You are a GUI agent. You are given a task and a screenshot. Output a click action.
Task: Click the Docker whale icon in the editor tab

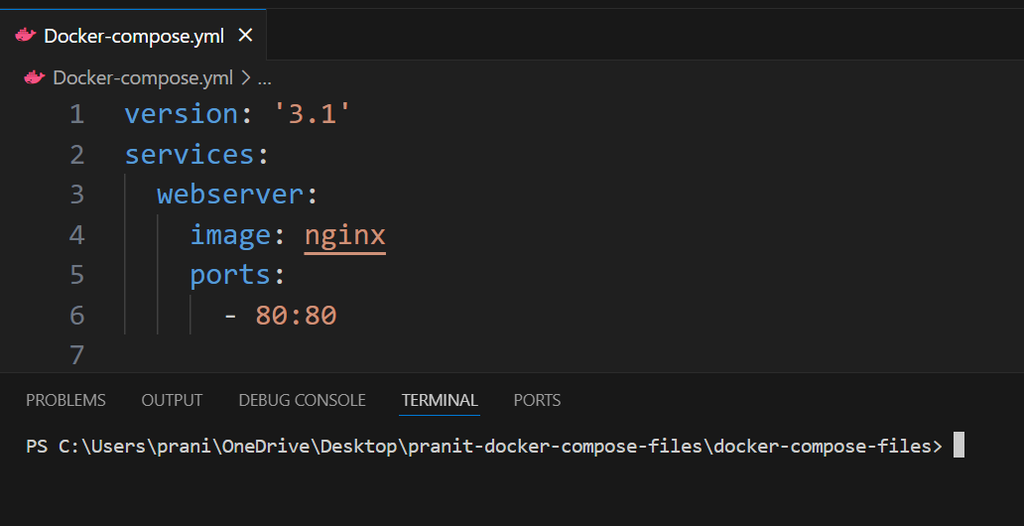click(x=26, y=35)
